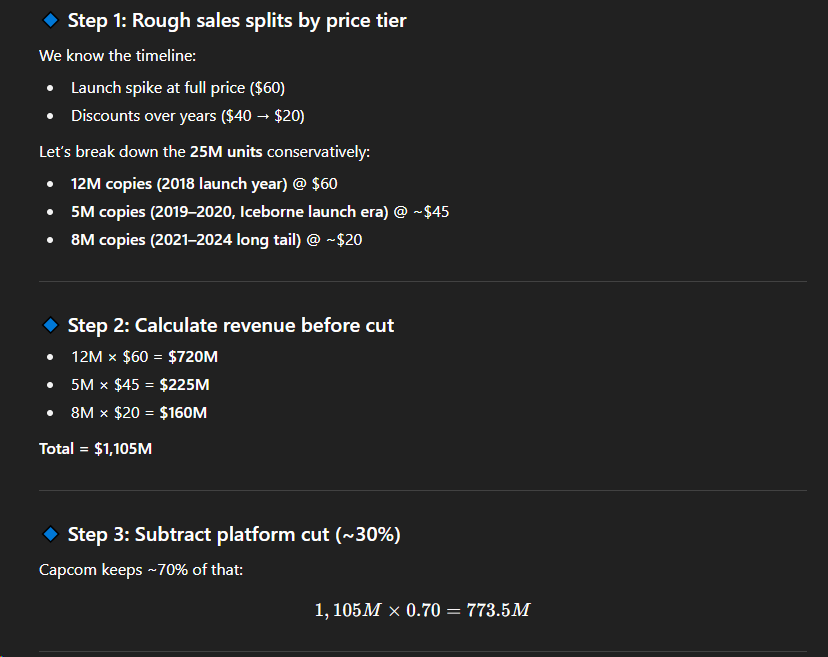Click the blue diamond icon beside Step 1
The image size is (828, 657).
[x=50, y=20]
